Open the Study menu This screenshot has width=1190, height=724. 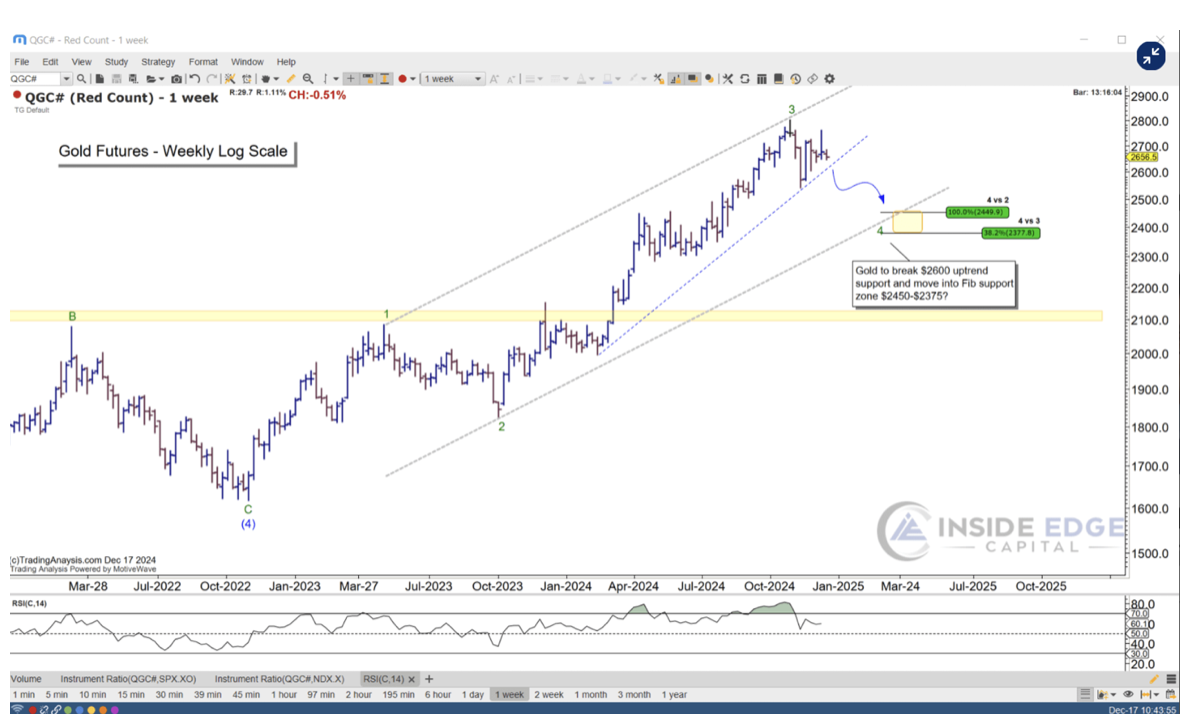pos(116,62)
